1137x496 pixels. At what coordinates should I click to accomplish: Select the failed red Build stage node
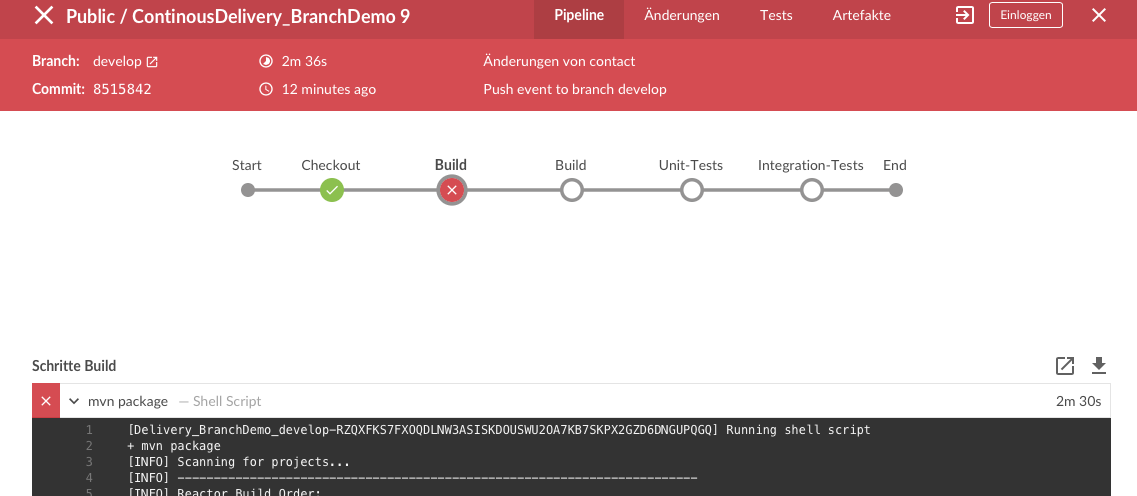click(x=452, y=191)
